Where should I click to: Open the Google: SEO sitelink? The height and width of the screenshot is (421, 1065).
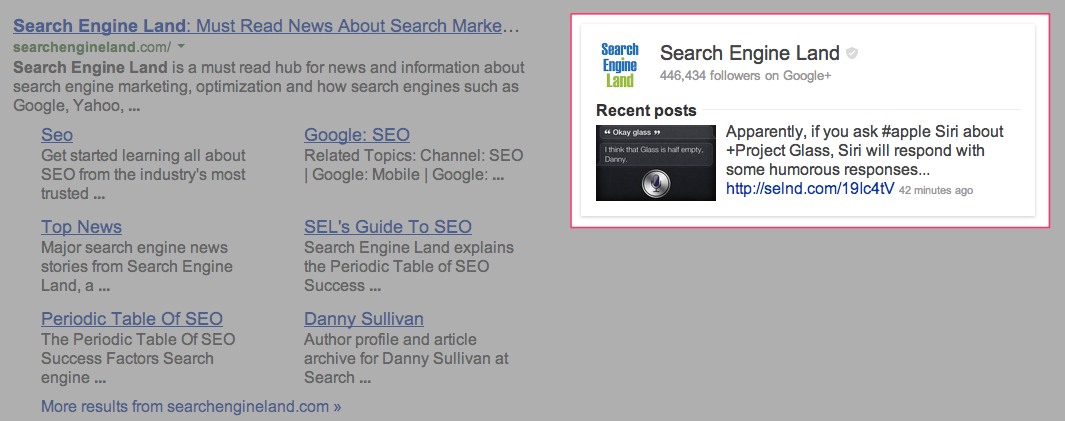(357, 134)
